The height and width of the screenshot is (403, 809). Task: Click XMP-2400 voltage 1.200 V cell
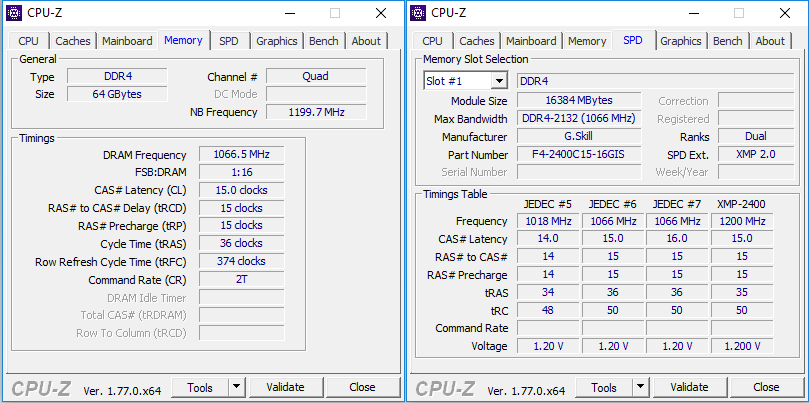point(742,346)
